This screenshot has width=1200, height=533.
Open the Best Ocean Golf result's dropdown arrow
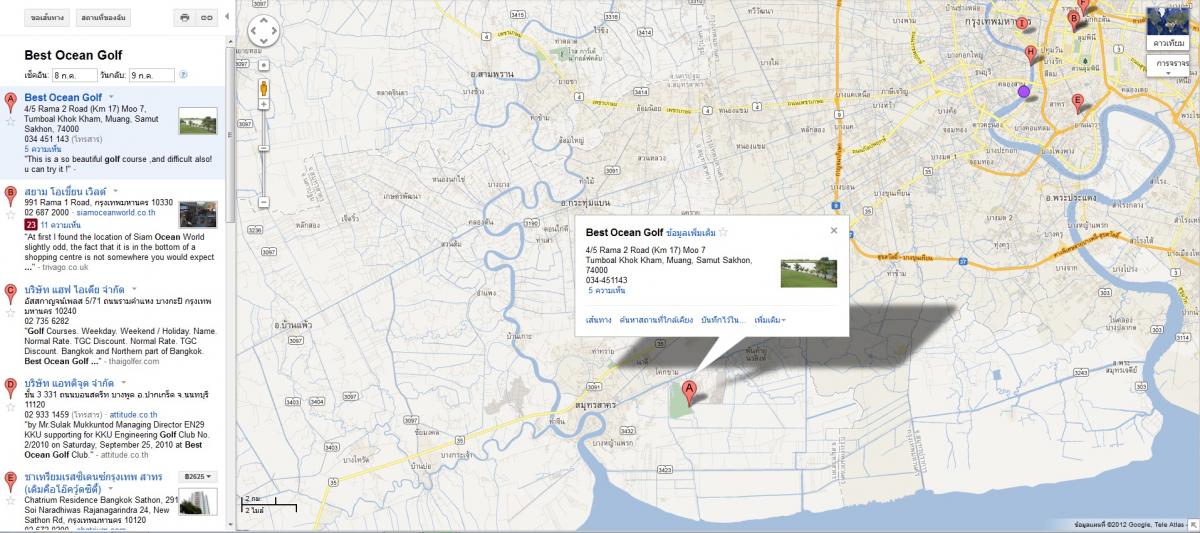pyautogui.click(x=112, y=97)
